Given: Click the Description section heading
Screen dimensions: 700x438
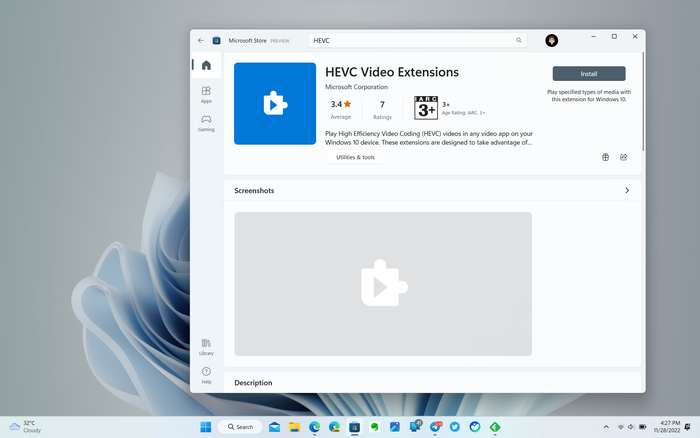Looking at the screenshot, I should click(253, 383).
